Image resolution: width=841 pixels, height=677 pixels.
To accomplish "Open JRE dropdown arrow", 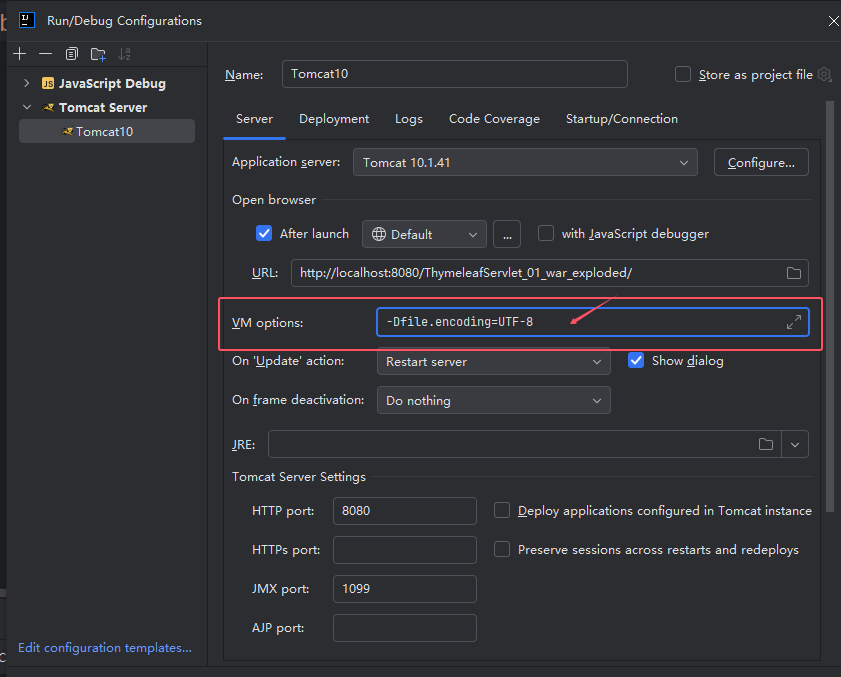I will point(795,444).
